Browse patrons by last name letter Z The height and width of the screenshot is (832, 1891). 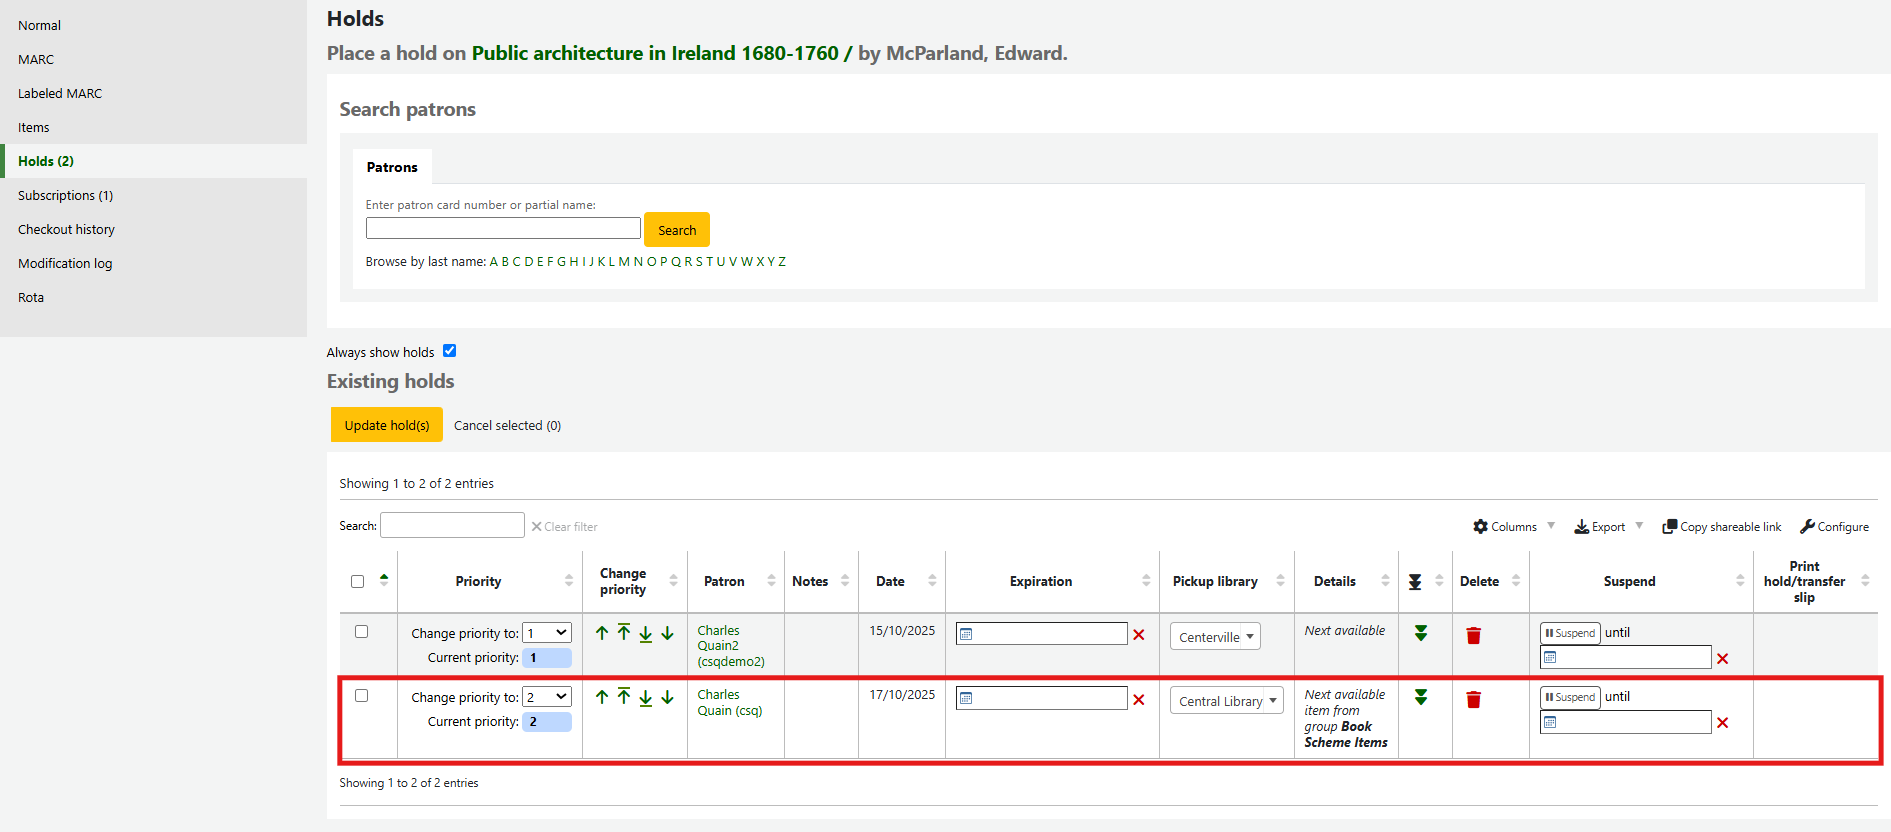click(x=782, y=262)
